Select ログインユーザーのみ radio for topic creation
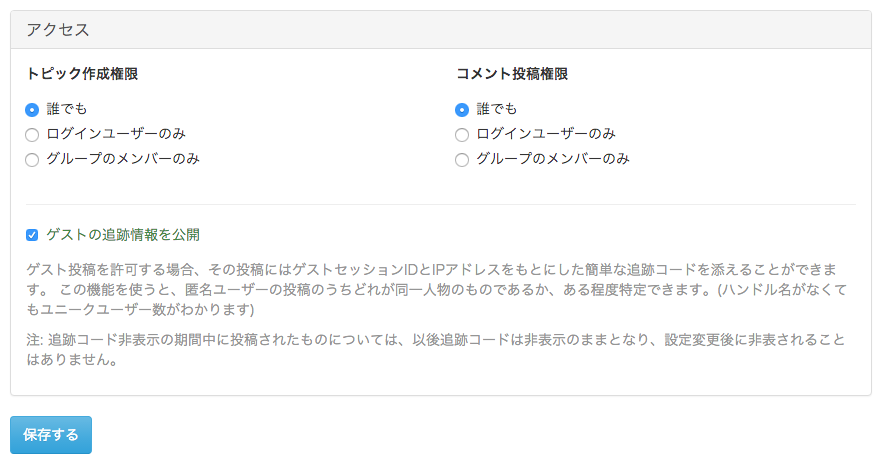This screenshot has height=465, width=882. (32, 134)
